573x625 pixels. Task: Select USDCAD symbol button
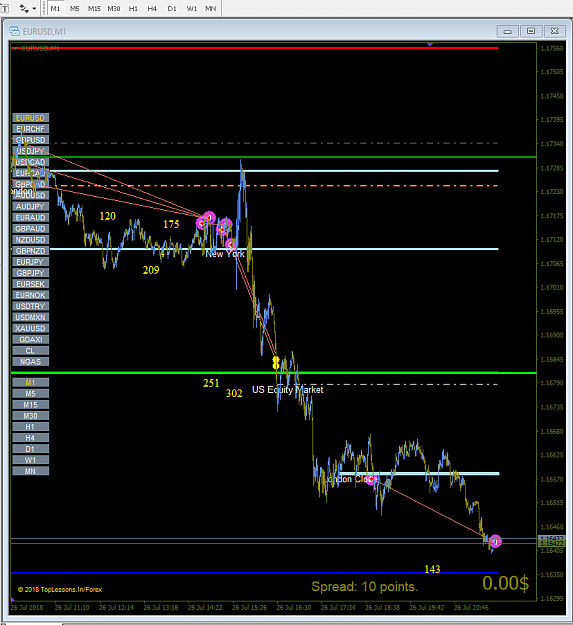click(x=31, y=162)
